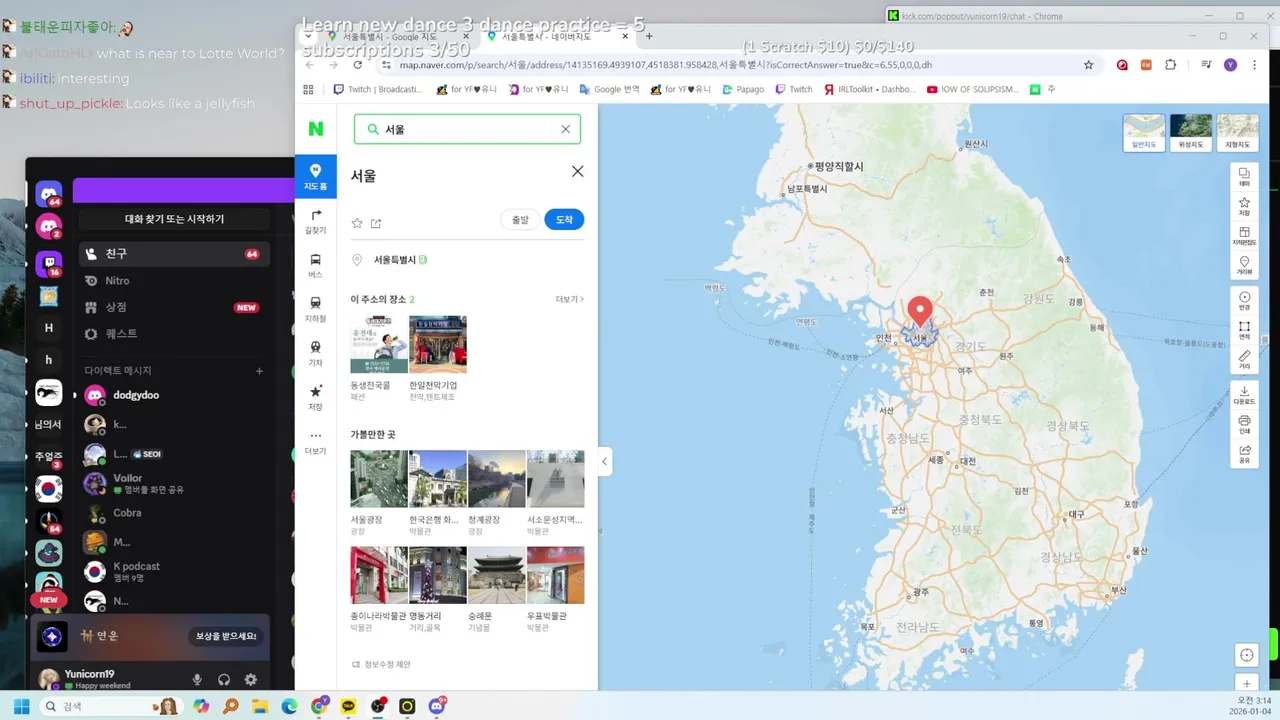Open Google 번역 bookmark
The image size is (1280, 720).
pyautogui.click(x=608, y=89)
